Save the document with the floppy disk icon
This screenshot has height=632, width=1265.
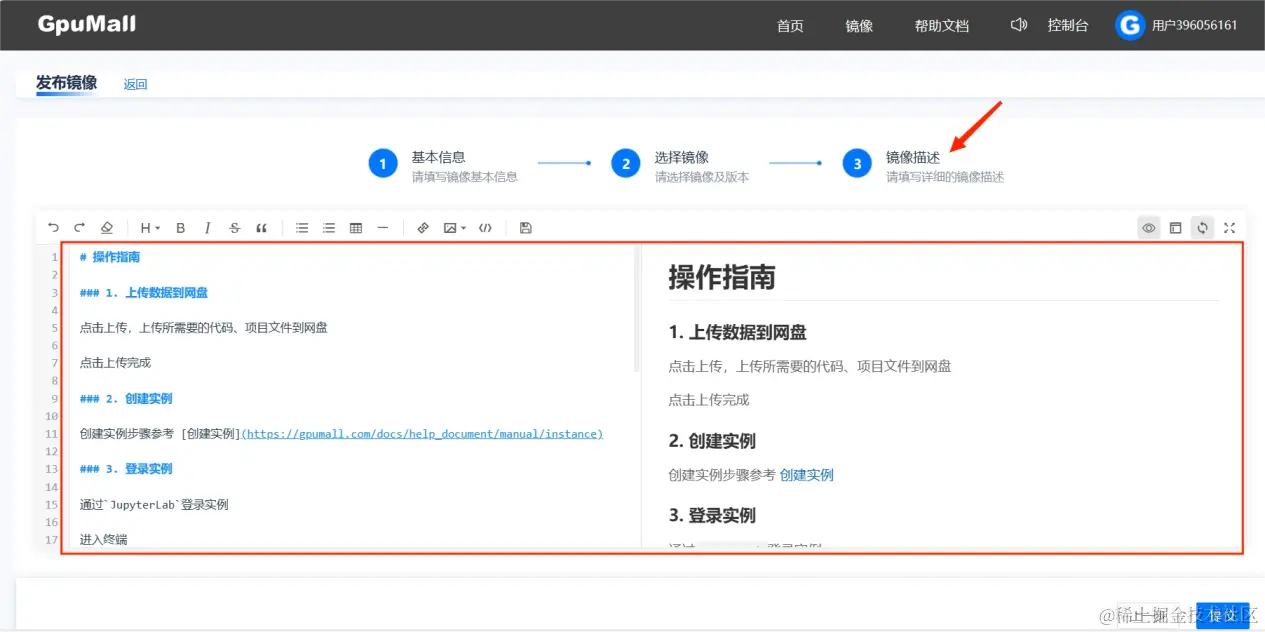[526, 228]
